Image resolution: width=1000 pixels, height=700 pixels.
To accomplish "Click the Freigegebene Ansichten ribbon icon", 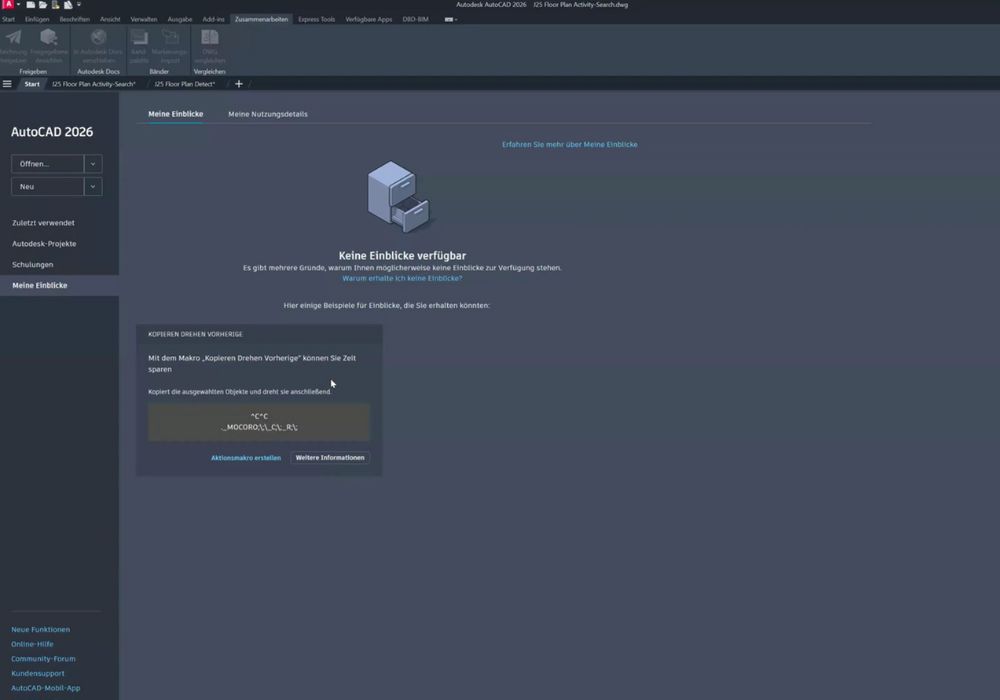I will pyautogui.click(x=48, y=39).
